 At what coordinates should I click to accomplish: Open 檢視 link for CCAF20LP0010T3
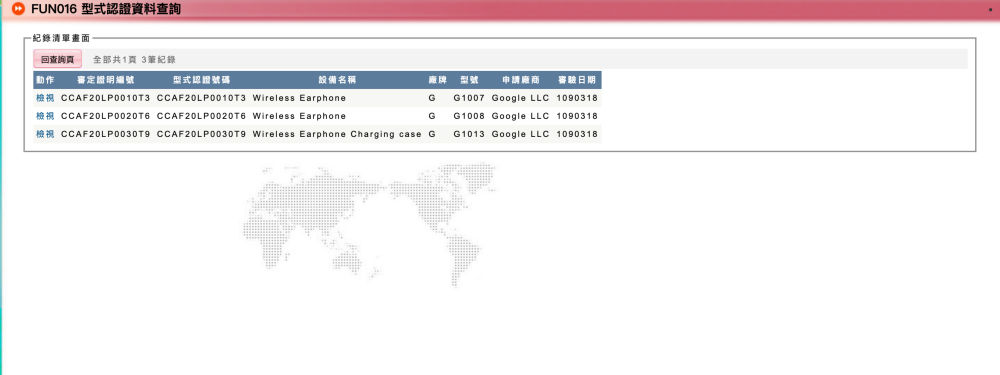pos(45,98)
